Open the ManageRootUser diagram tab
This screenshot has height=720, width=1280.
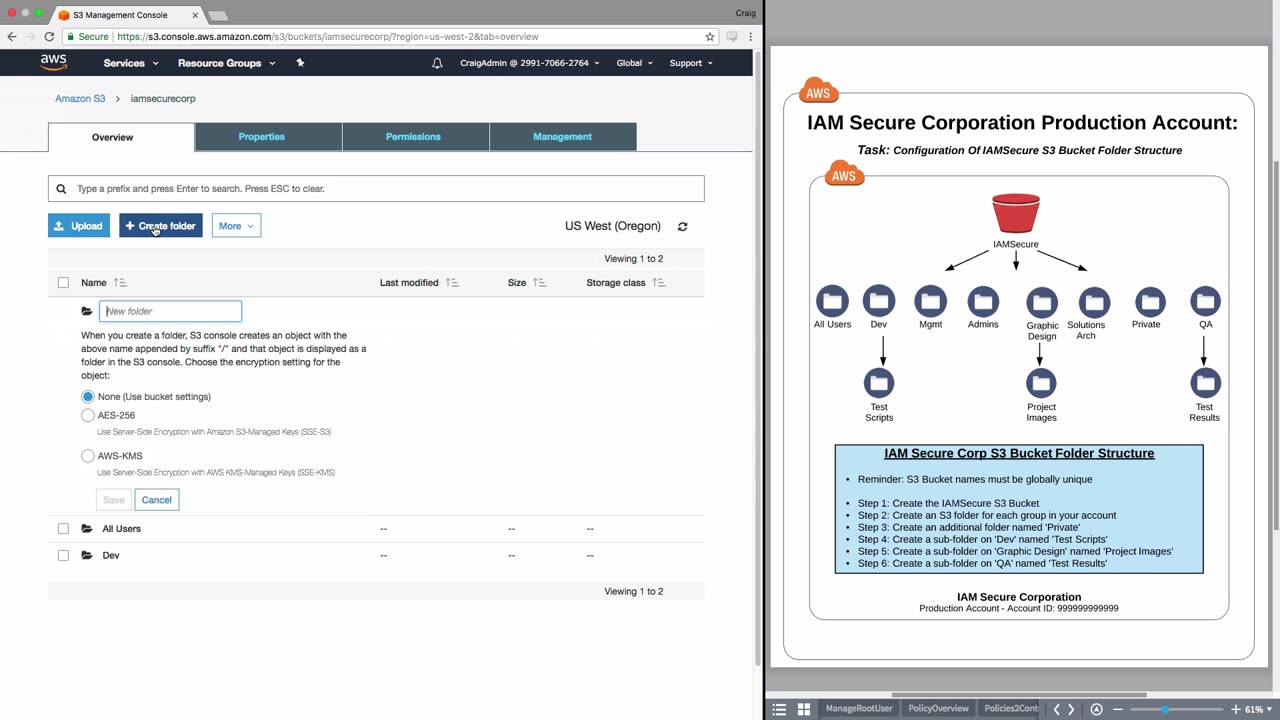coord(859,709)
